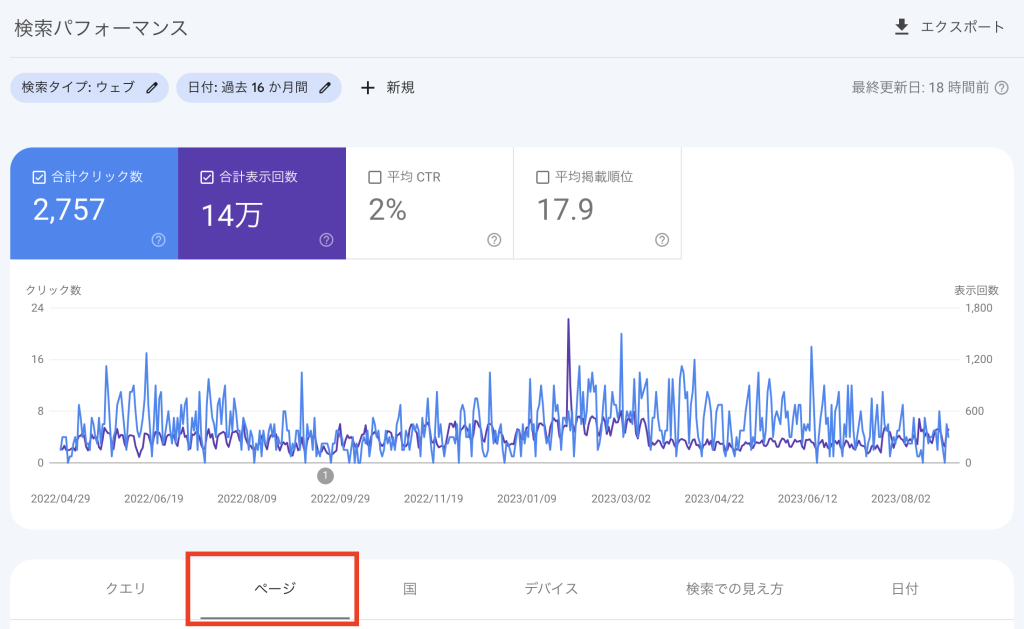The height and width of the screenshot is (629, 1024).
Task: Click the plus icon for 新規 filter
Action: (367, 88)
